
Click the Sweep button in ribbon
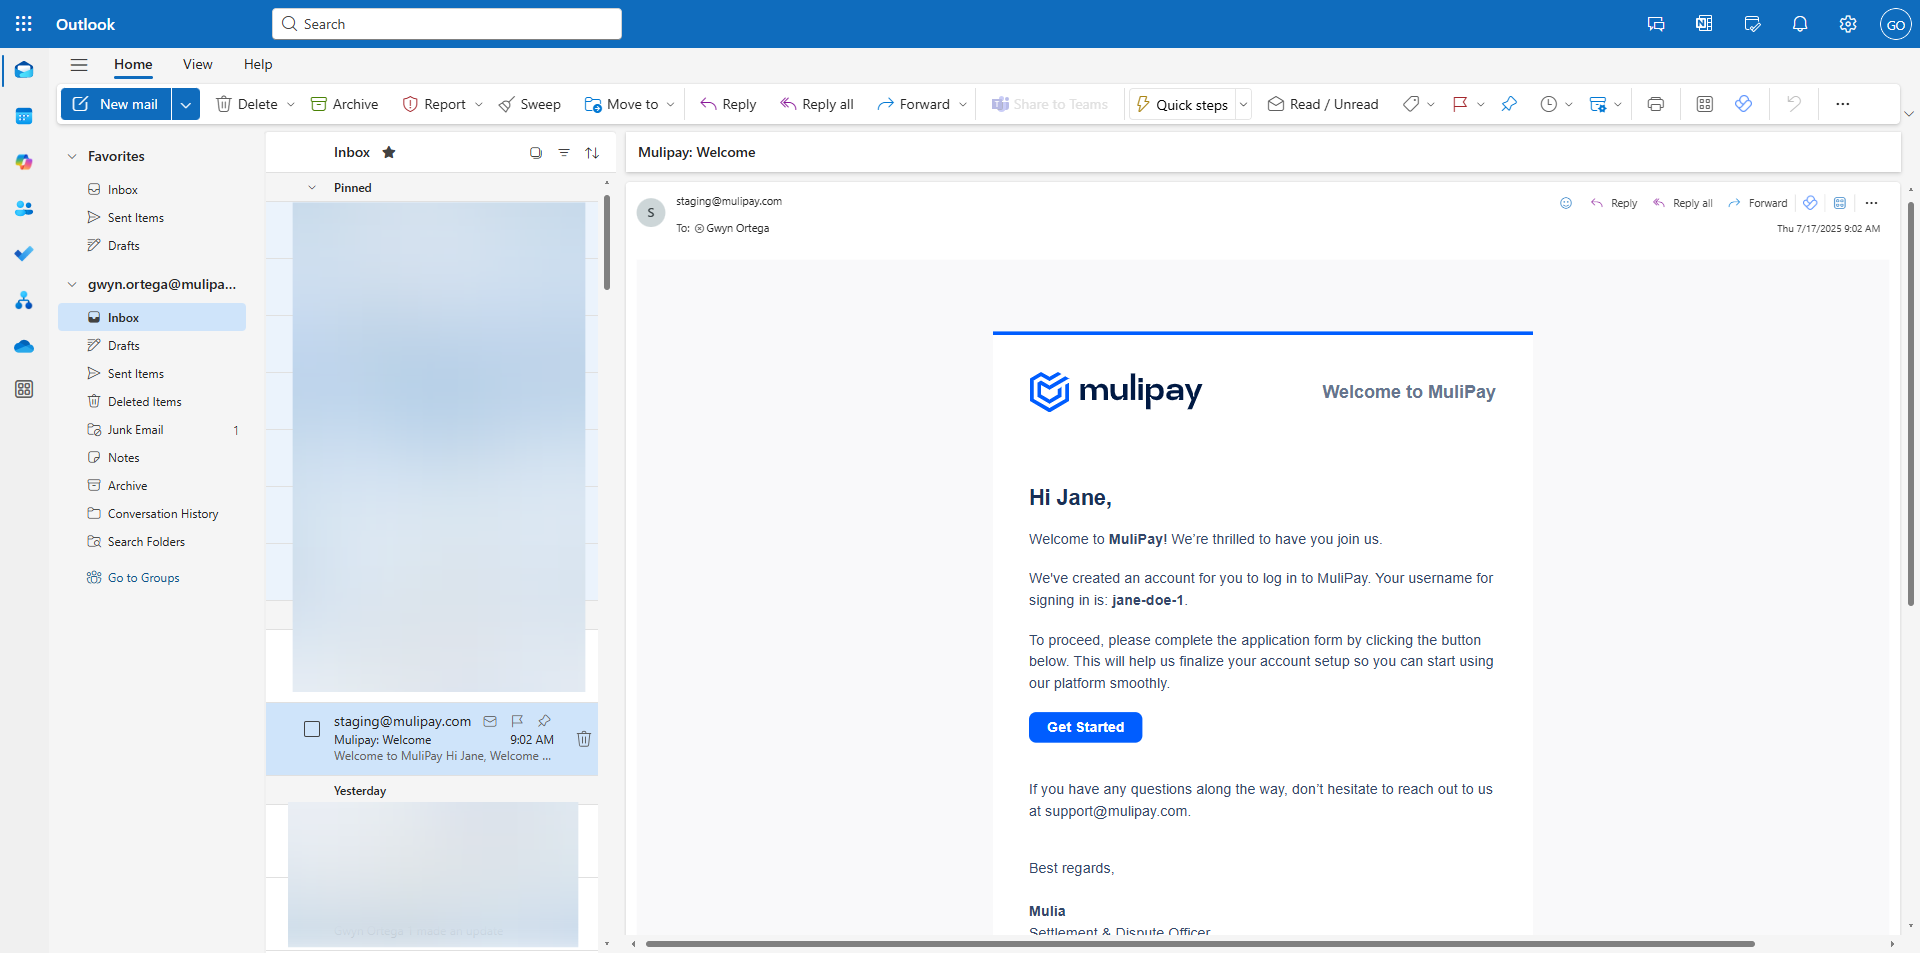[x=530, y=104]
